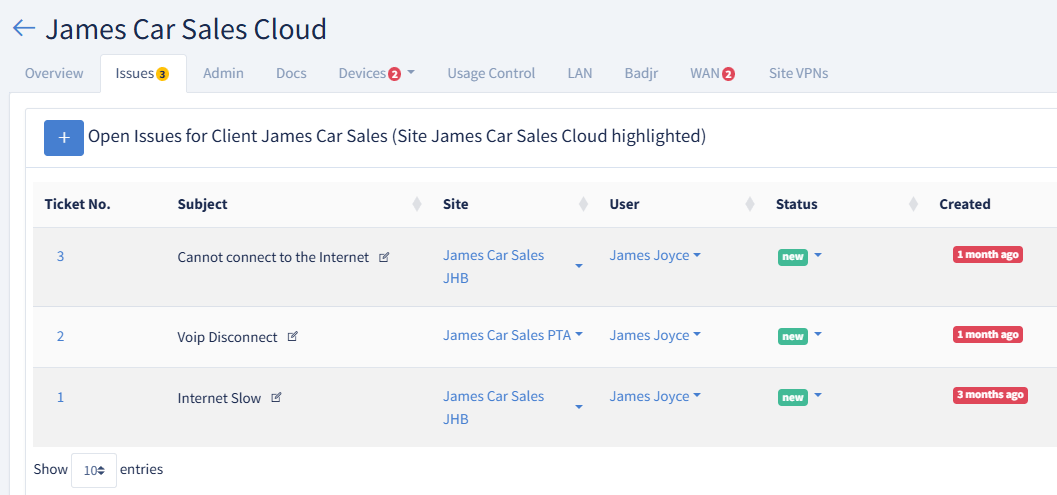Open the WAN tab

pyautogui.click(x=713, y=74)
